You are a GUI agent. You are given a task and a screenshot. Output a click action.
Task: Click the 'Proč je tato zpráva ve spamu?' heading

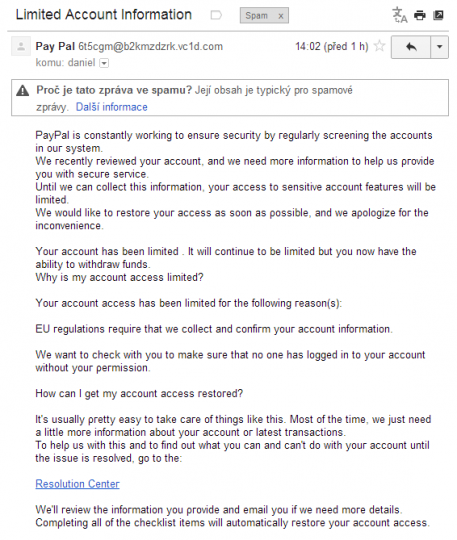114,90
